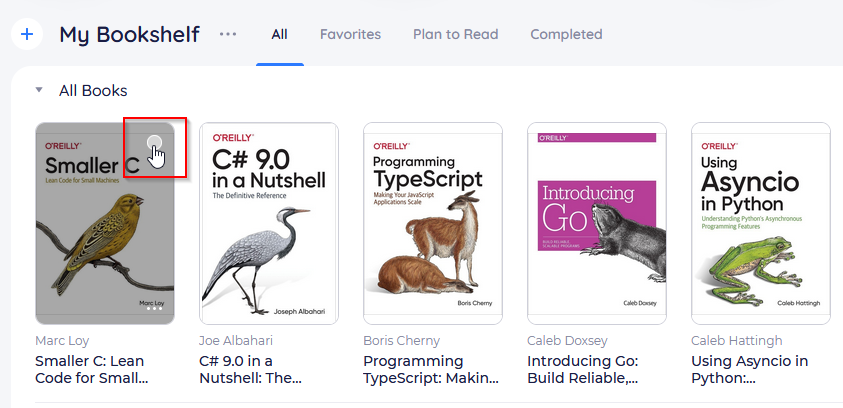Open the Introducing Go book cover
This screenshot has width=843, height=408.
[x=597, y=223]
